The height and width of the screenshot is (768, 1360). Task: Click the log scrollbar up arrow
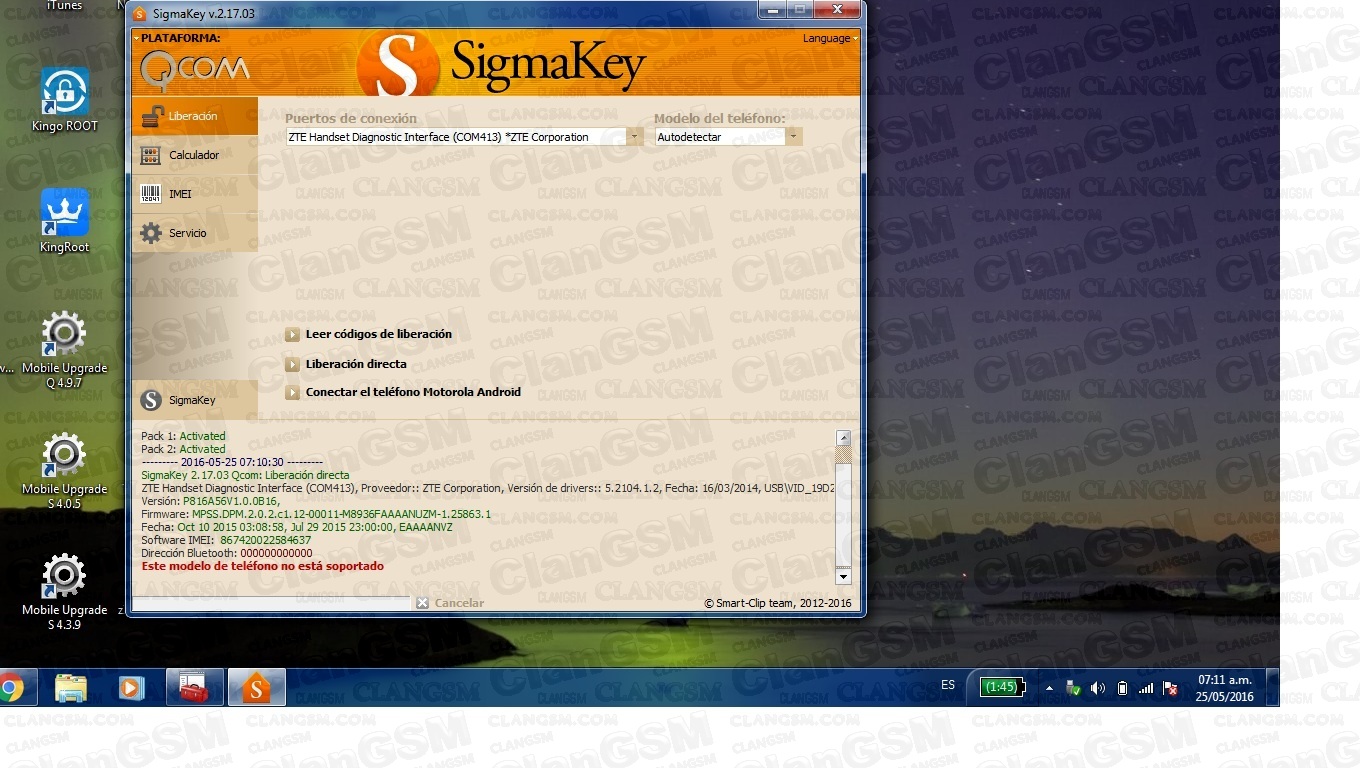coord(843,438)
